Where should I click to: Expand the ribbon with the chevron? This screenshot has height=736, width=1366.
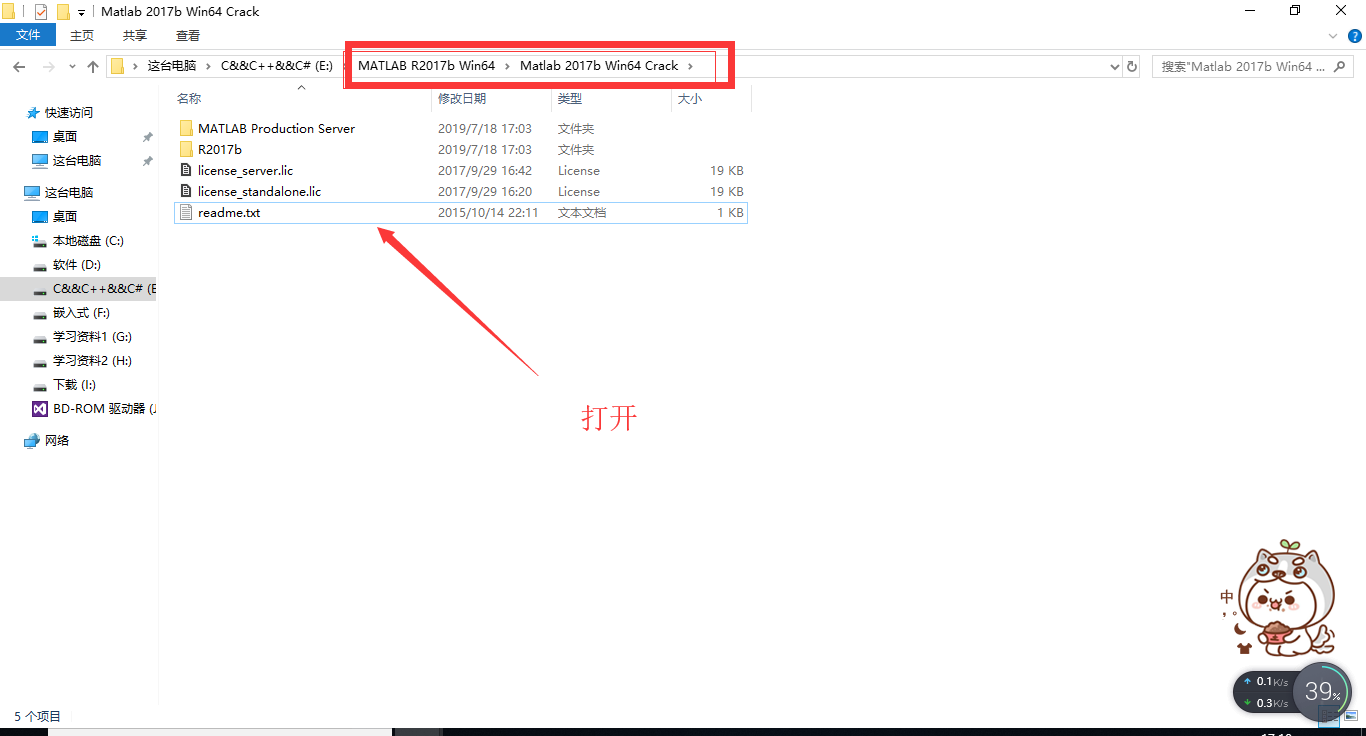1332,36
